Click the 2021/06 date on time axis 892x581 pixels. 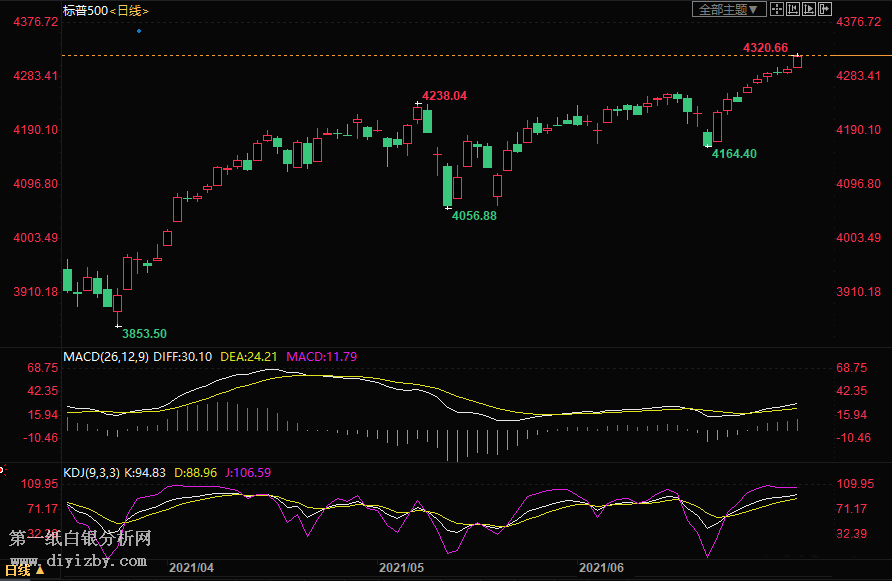602,567
